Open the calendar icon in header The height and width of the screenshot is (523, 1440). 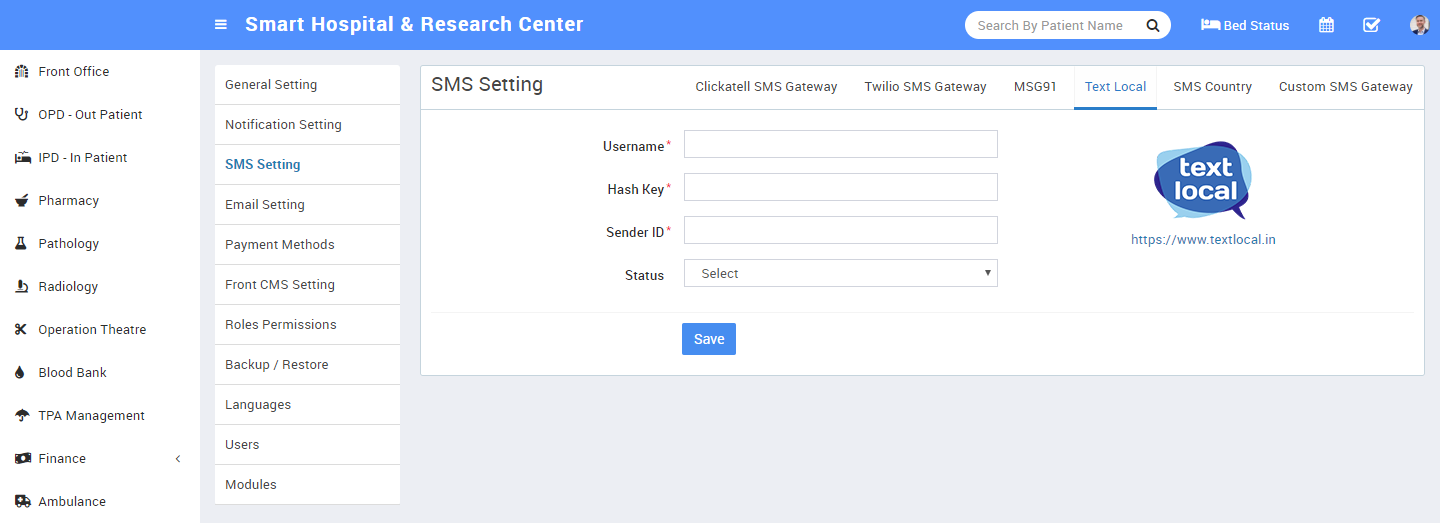tap(1326, 25)
